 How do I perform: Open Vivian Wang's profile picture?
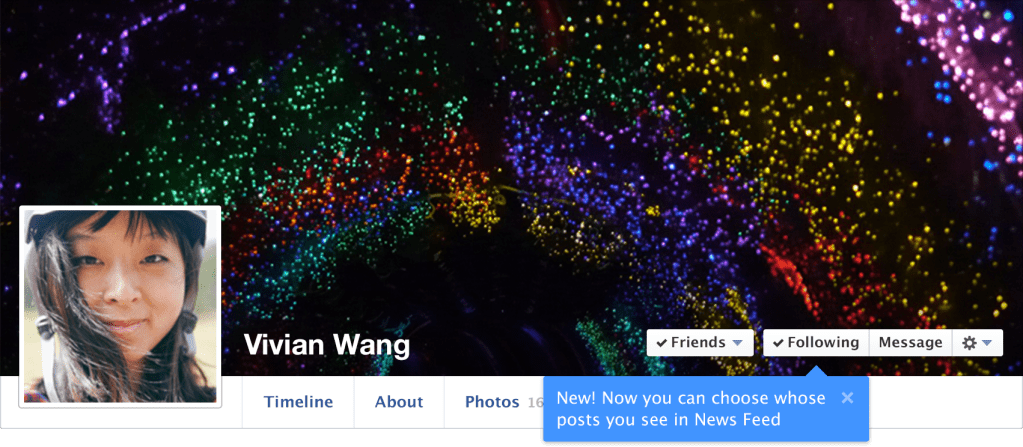coord(120,307)
